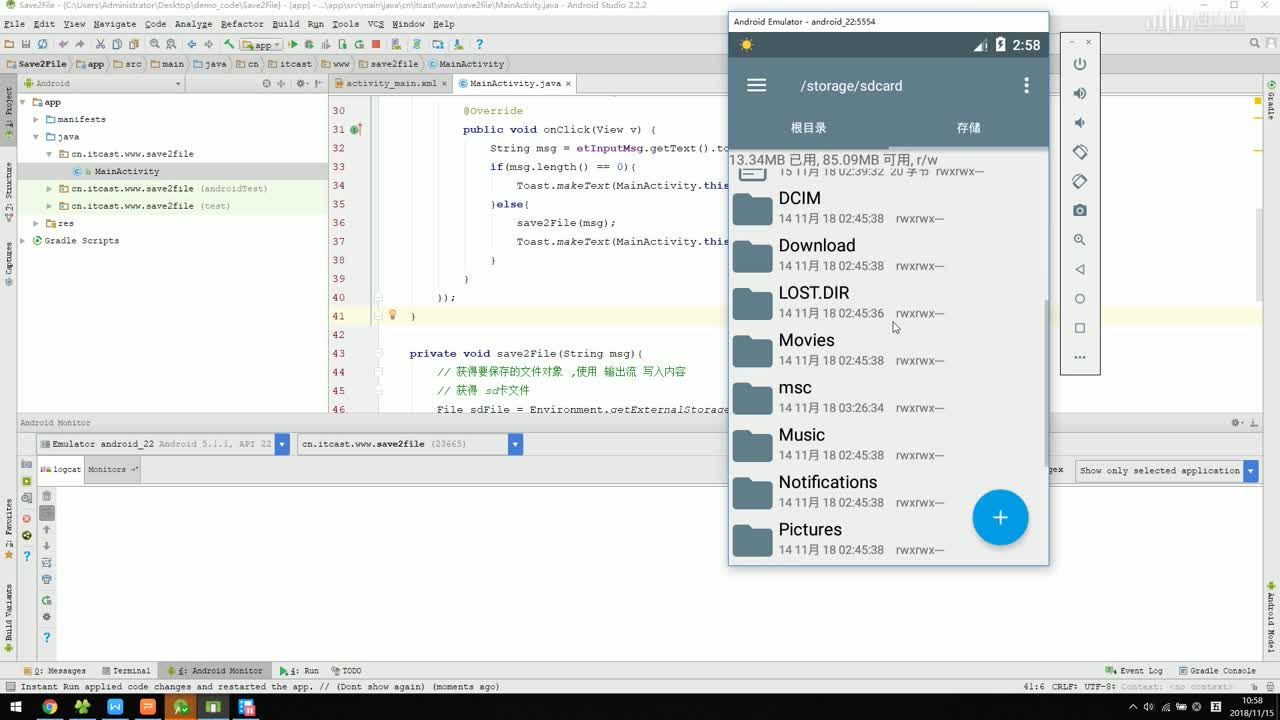Open the VCS menu
The height and width of the screenshot is (720, 1280).
click(375, 23)
